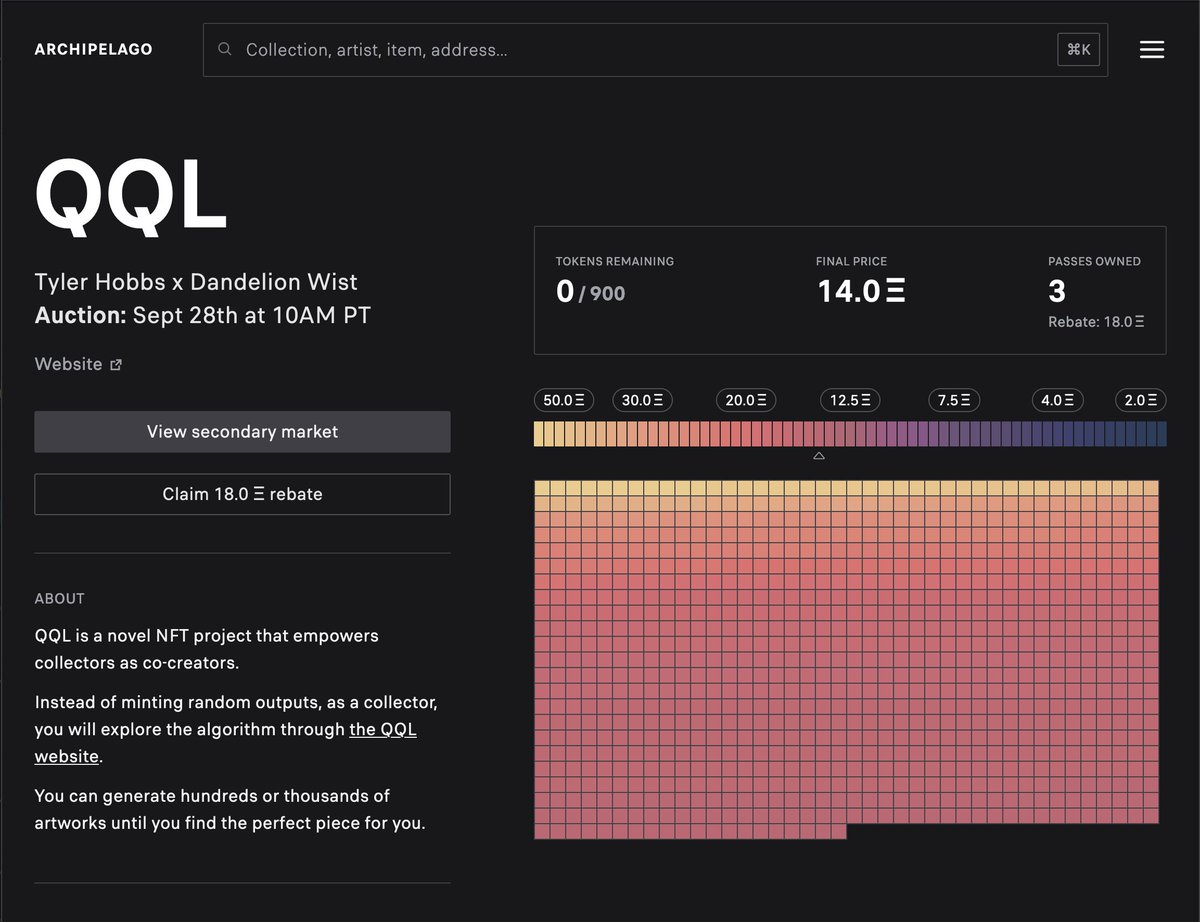Select the 20.0 Ξ price label

tap(746, 400)
